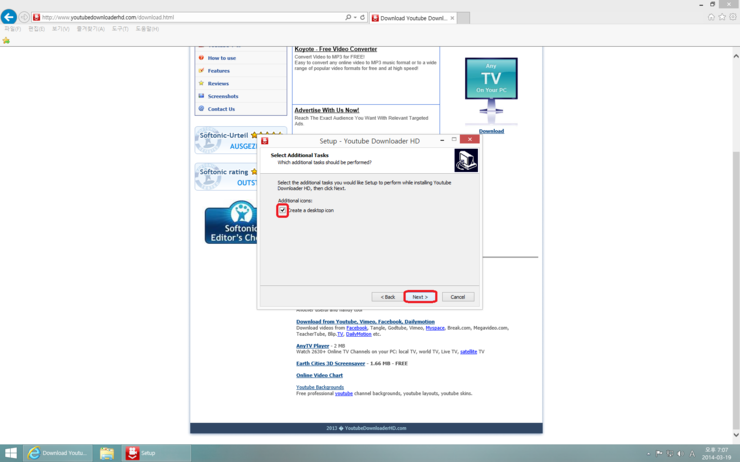Open the Favorites star icon at top right
The height and width of the screenshot is (462, 740).
pyautogui.click(x=722, y=17)
